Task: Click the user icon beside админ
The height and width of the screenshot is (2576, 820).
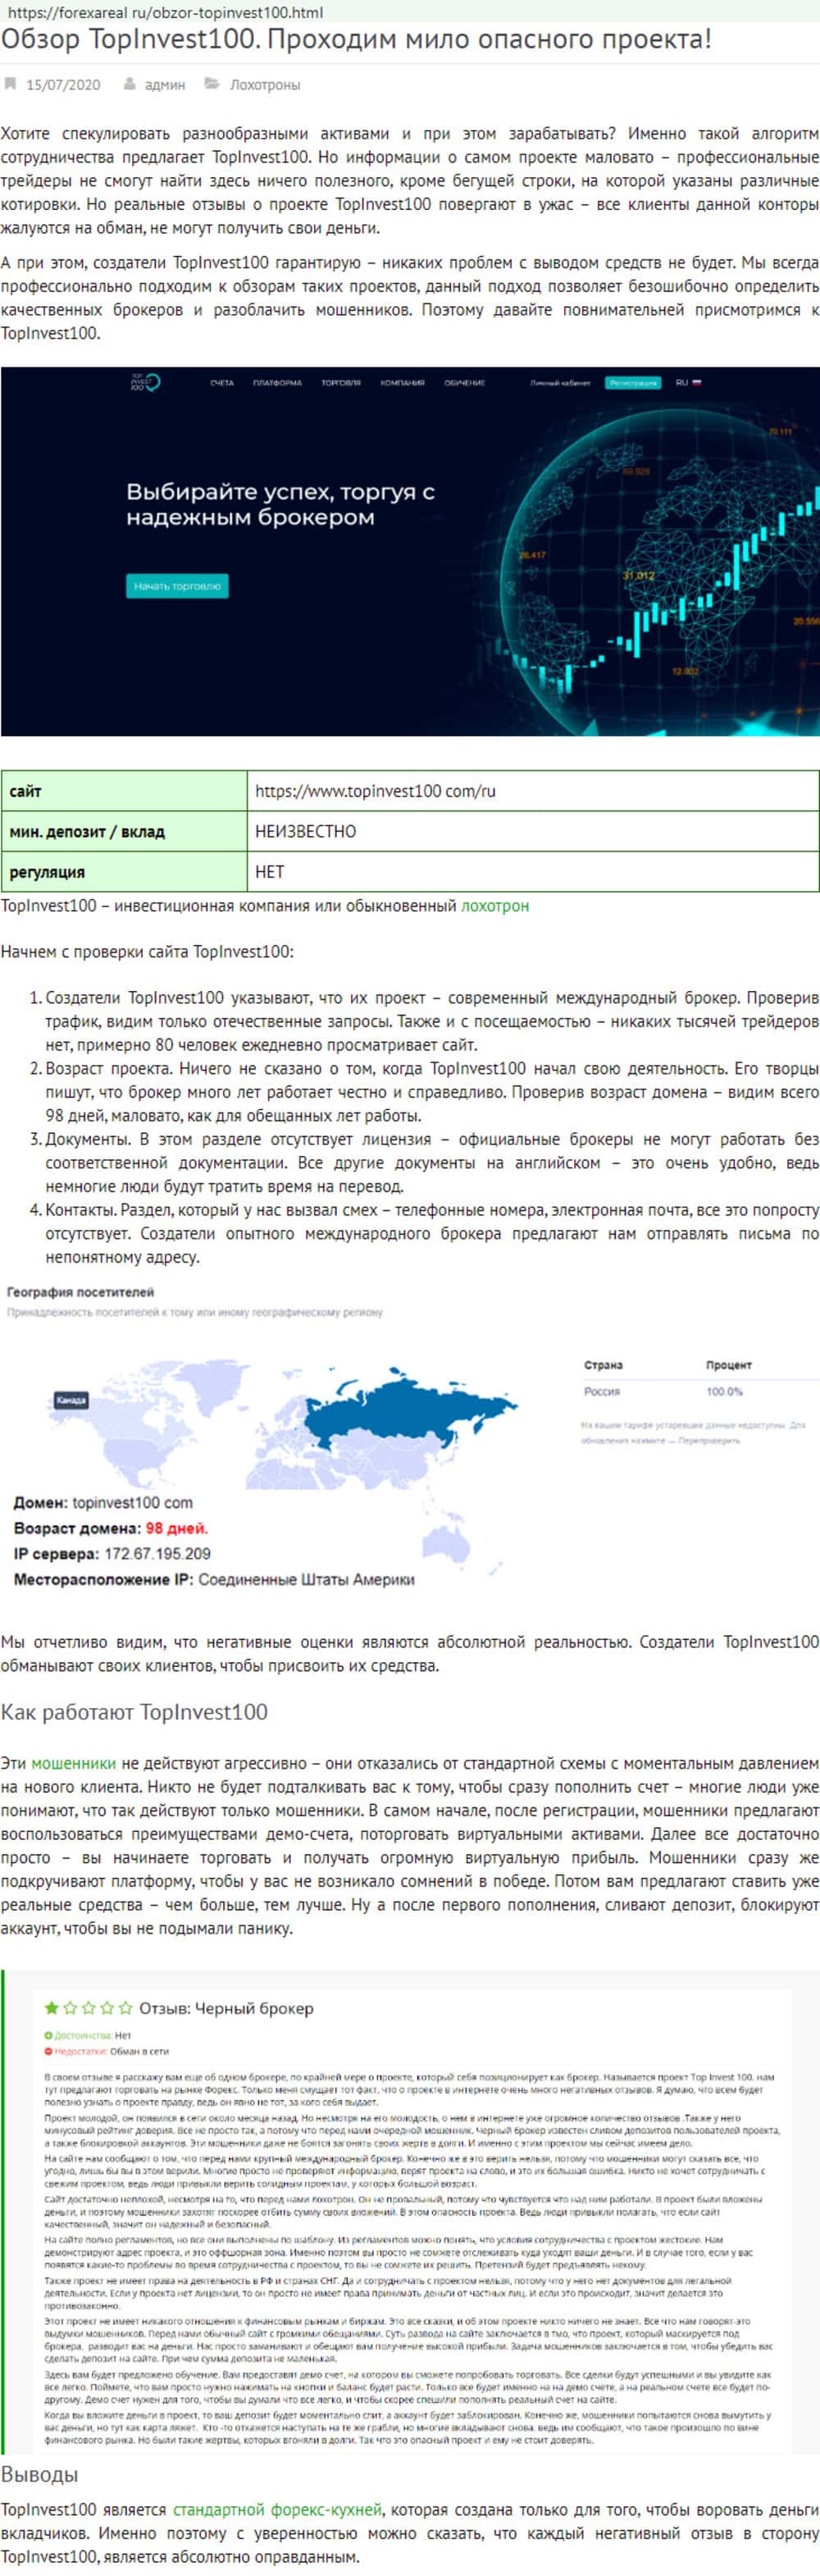Action: point(130,84)
